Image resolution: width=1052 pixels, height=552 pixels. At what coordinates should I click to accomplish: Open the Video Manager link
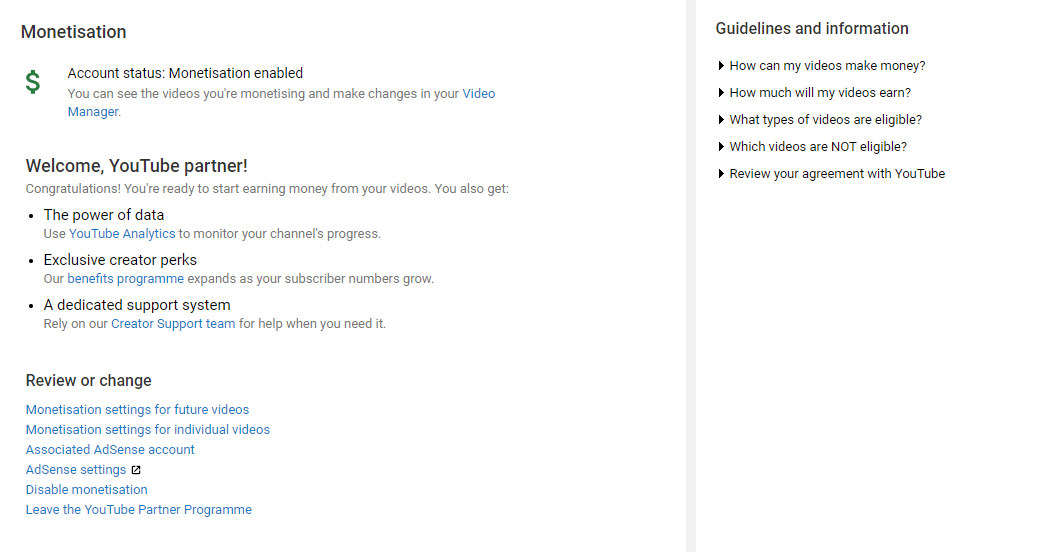click(478, 94)
